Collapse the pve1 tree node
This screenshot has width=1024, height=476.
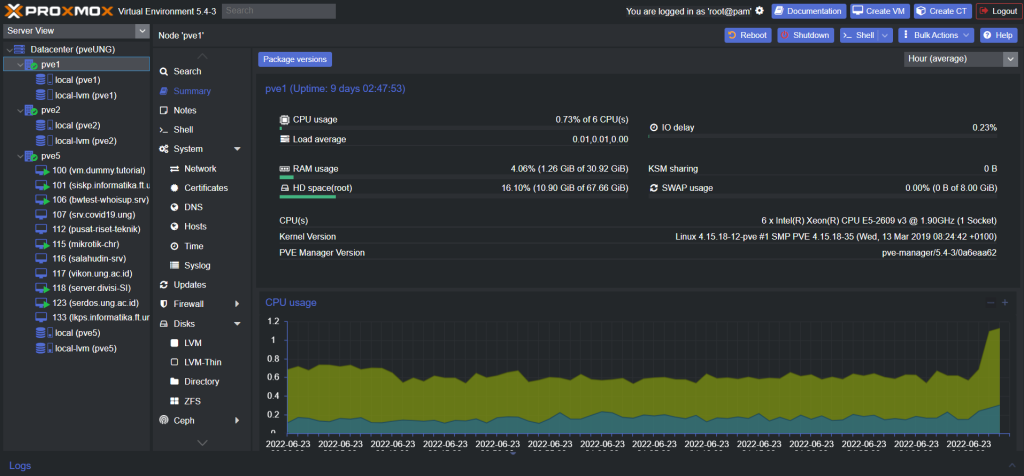20,65
